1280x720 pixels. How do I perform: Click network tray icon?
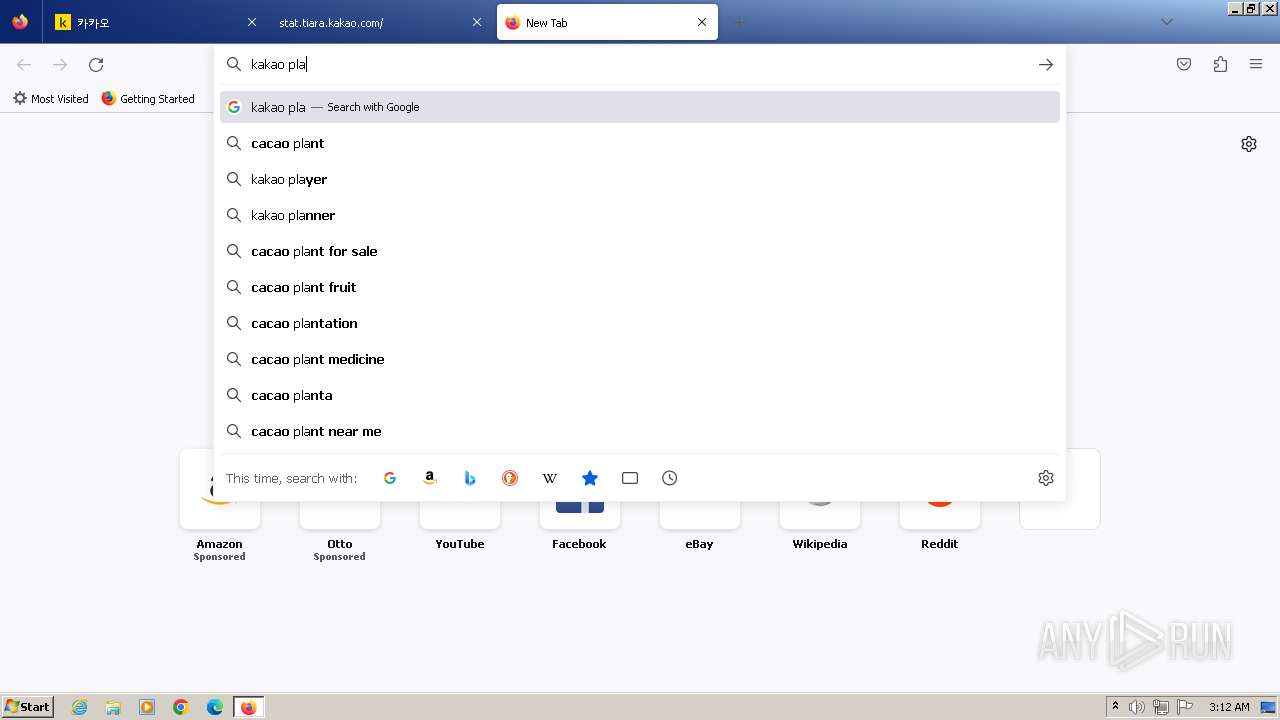pos(1161,707)
